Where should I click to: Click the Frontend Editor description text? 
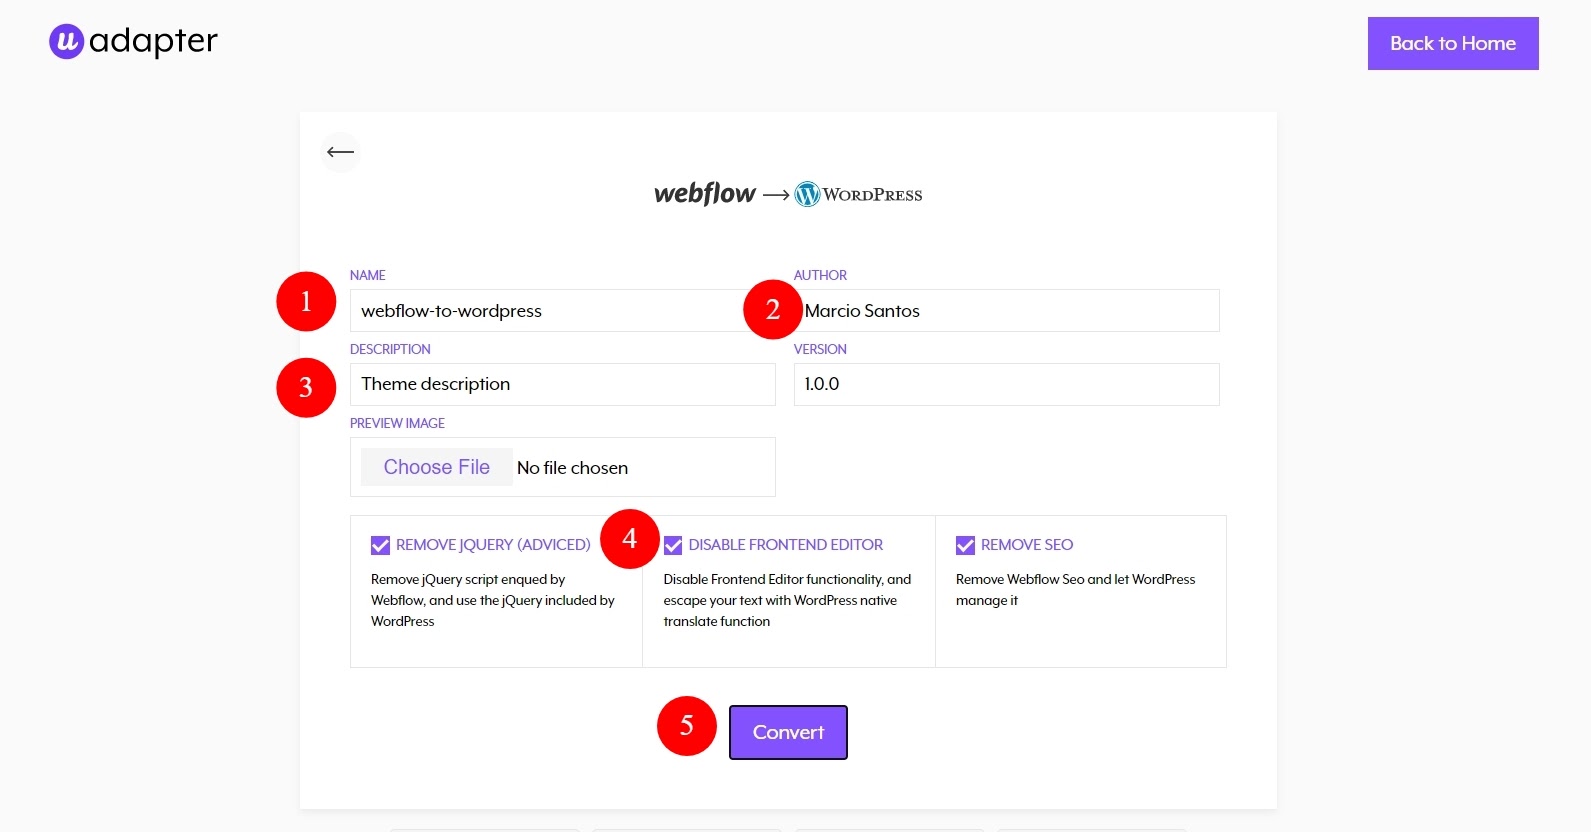[x=787, y=600]
